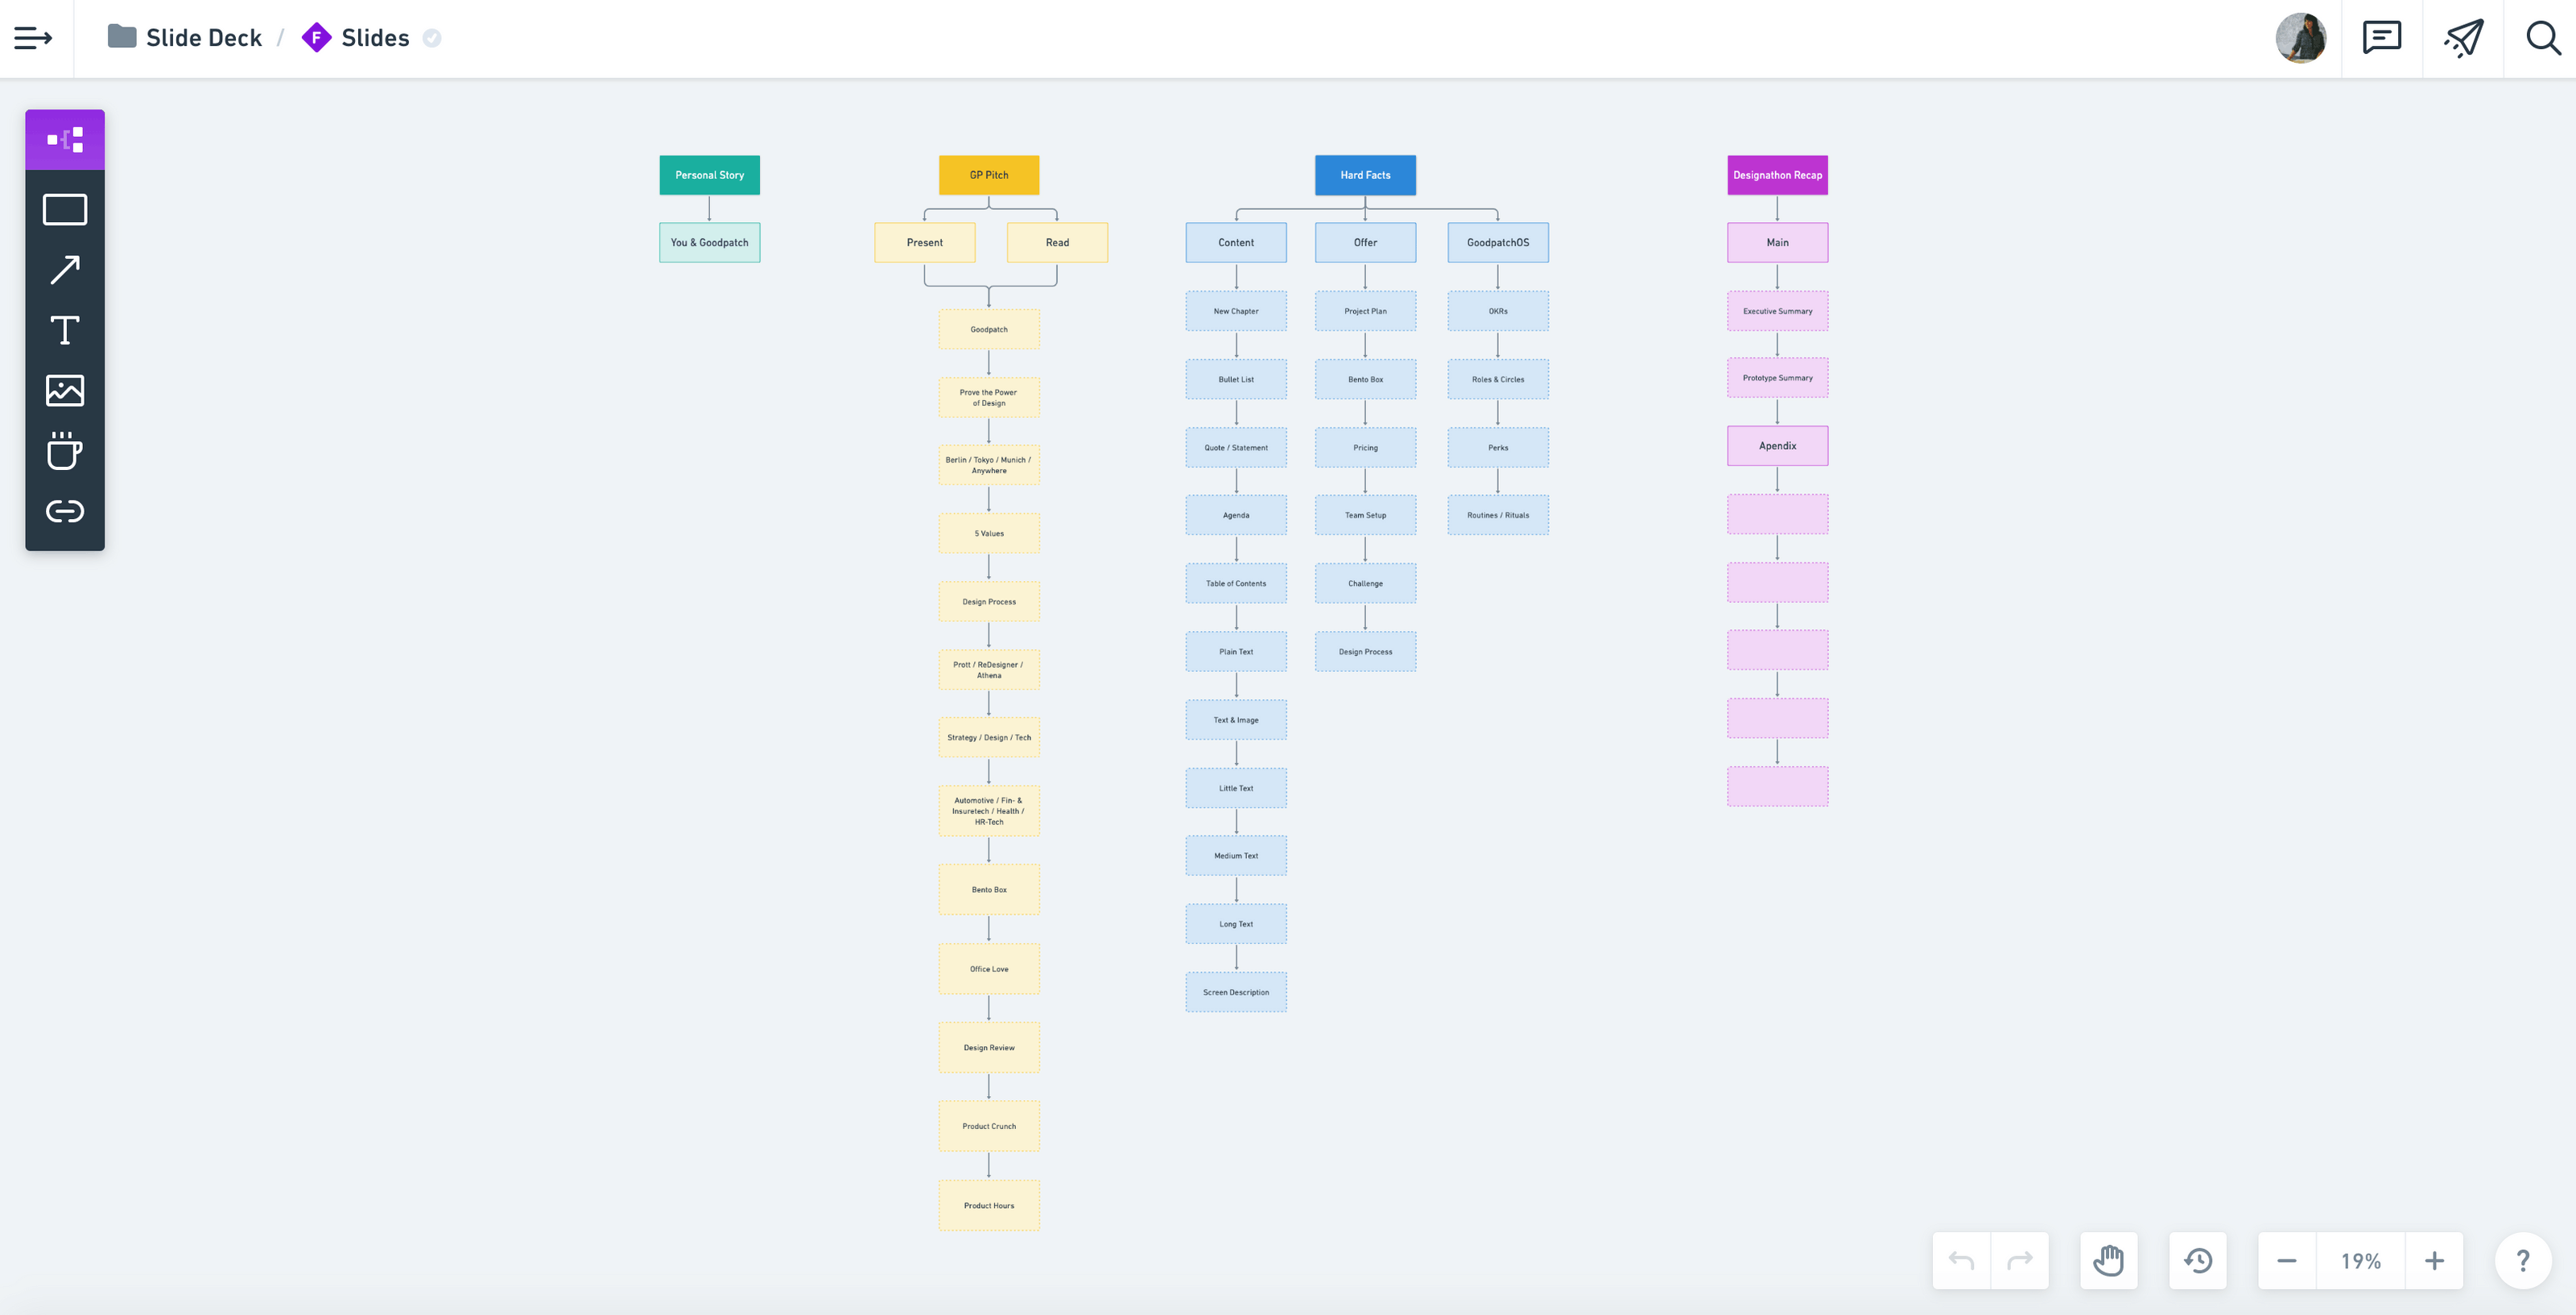Open the image insertion tool
2576x1315 pixels.
coord(64,391)
